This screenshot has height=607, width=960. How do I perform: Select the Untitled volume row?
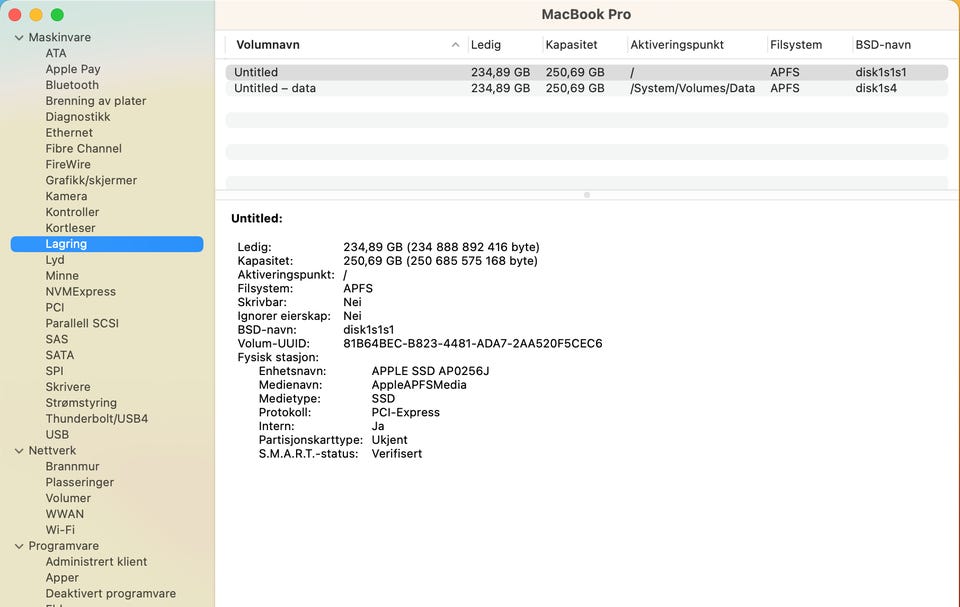coord(587,72)
